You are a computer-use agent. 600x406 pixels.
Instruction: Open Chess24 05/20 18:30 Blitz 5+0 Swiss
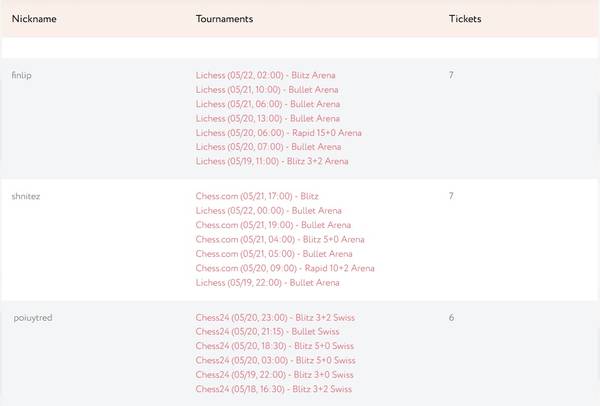[274, 346]
